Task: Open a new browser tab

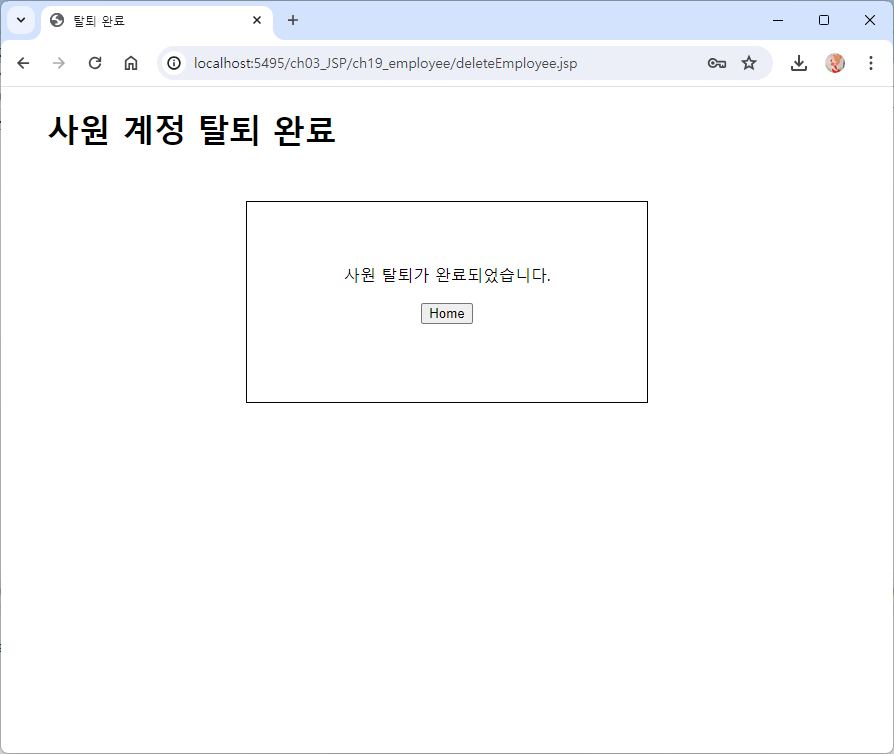Action: (x=292, y=21)
